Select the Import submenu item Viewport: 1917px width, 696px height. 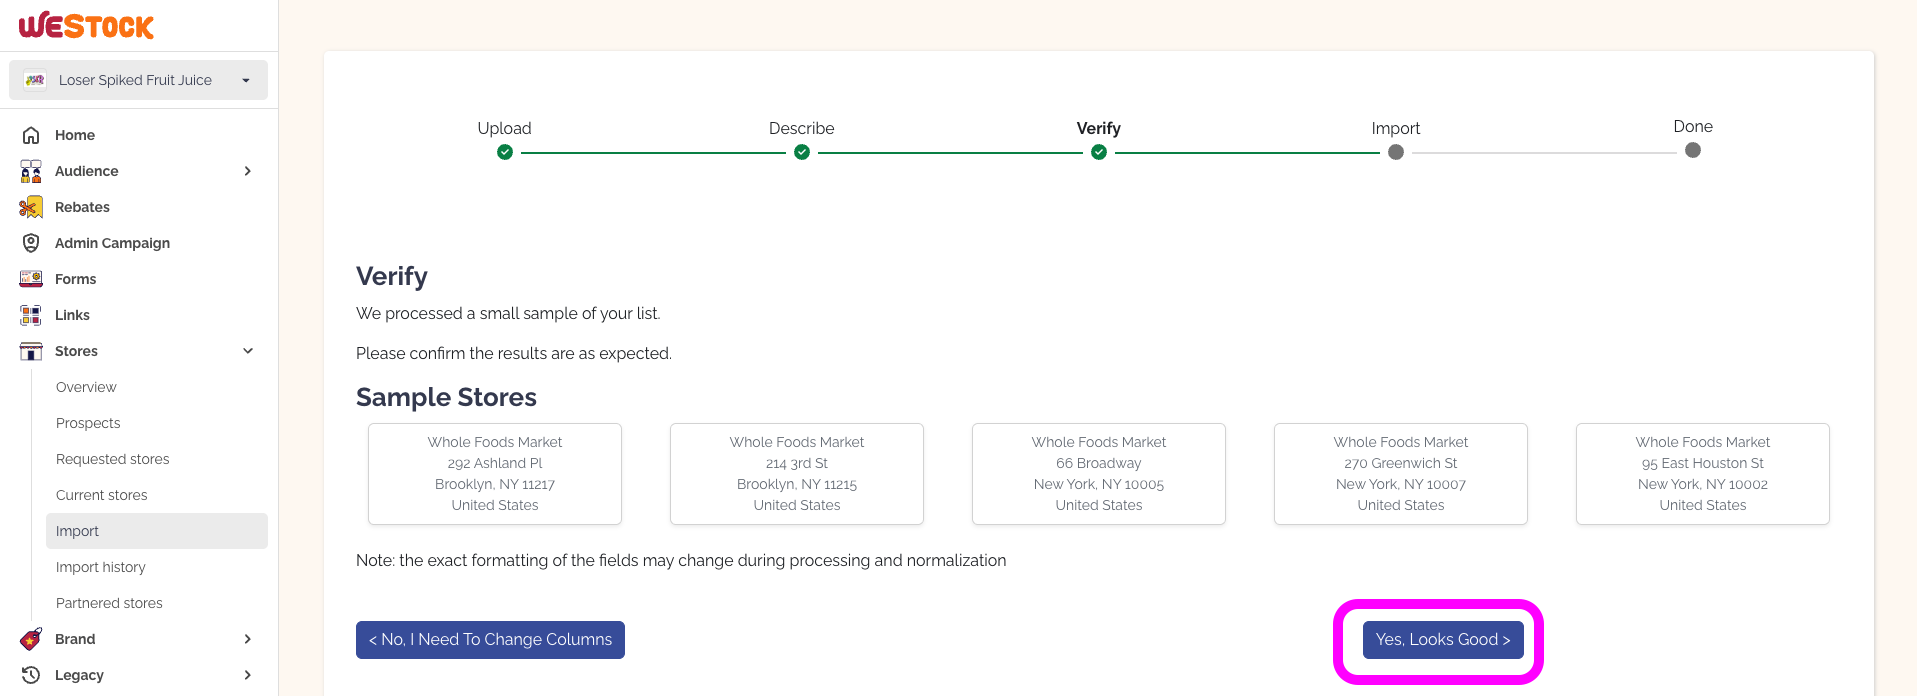(x=157, y=531)
